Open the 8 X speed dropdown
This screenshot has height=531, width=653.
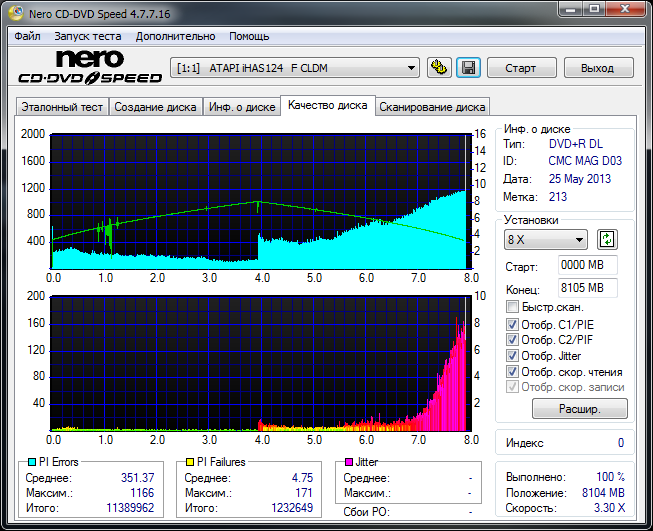click(x=546, y=240)
